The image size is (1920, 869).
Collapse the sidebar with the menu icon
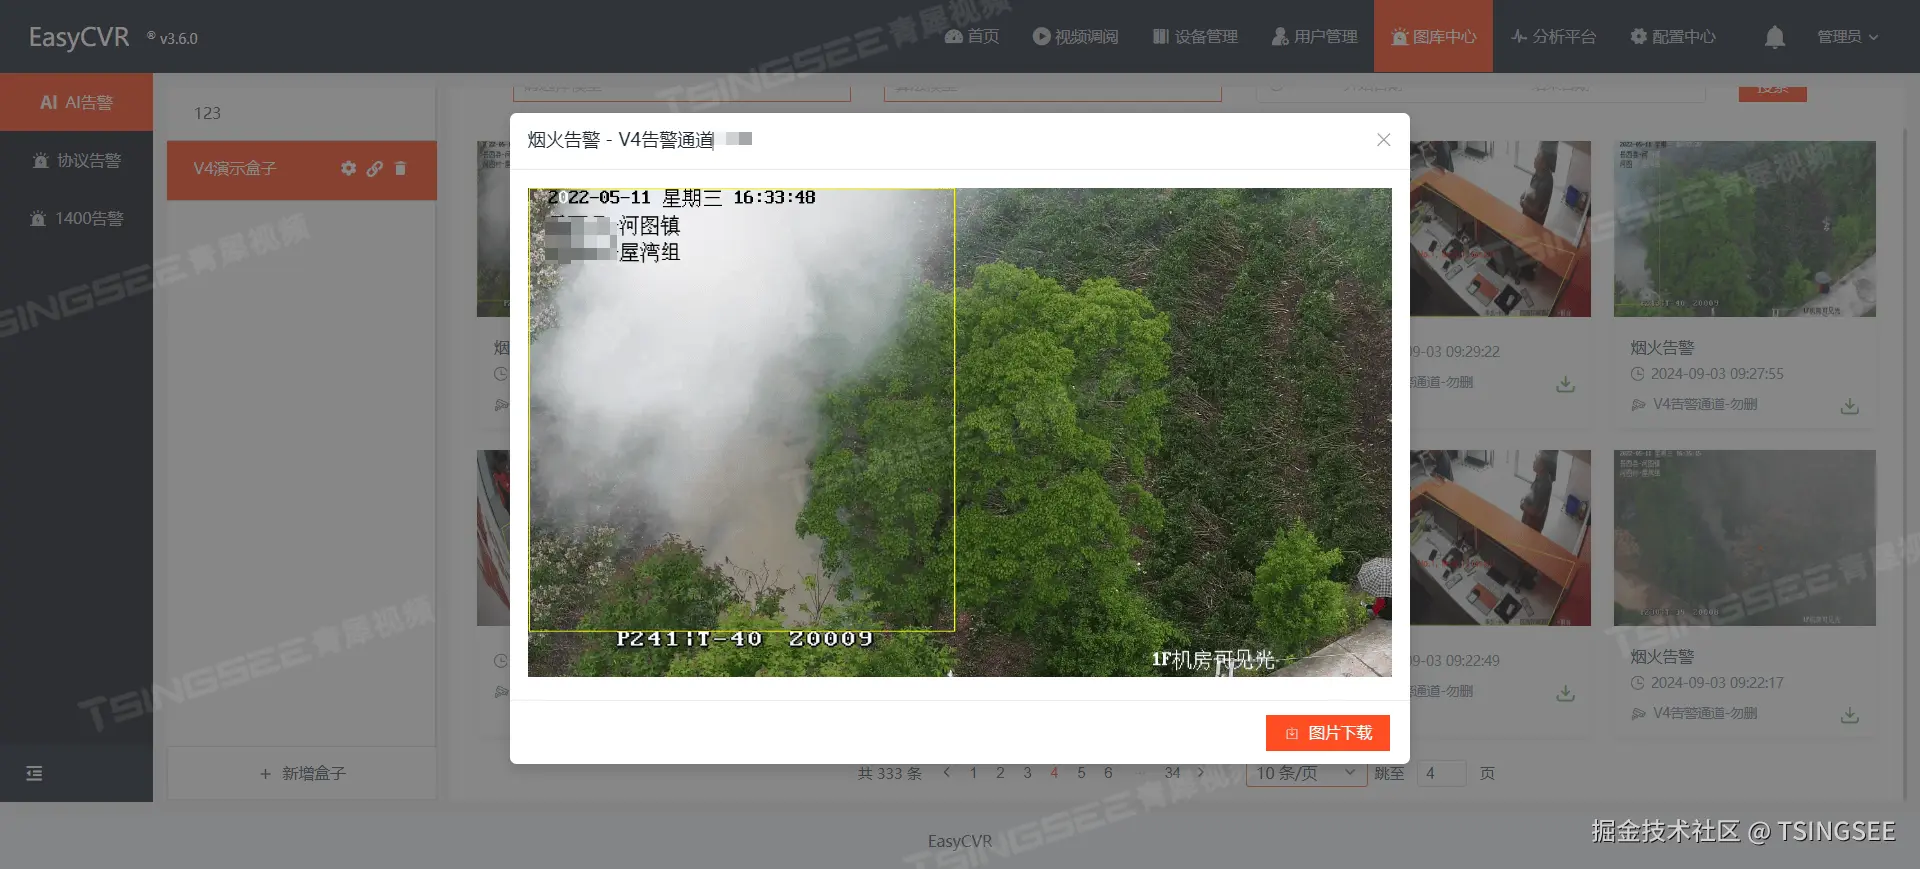[x=34, y=773]
